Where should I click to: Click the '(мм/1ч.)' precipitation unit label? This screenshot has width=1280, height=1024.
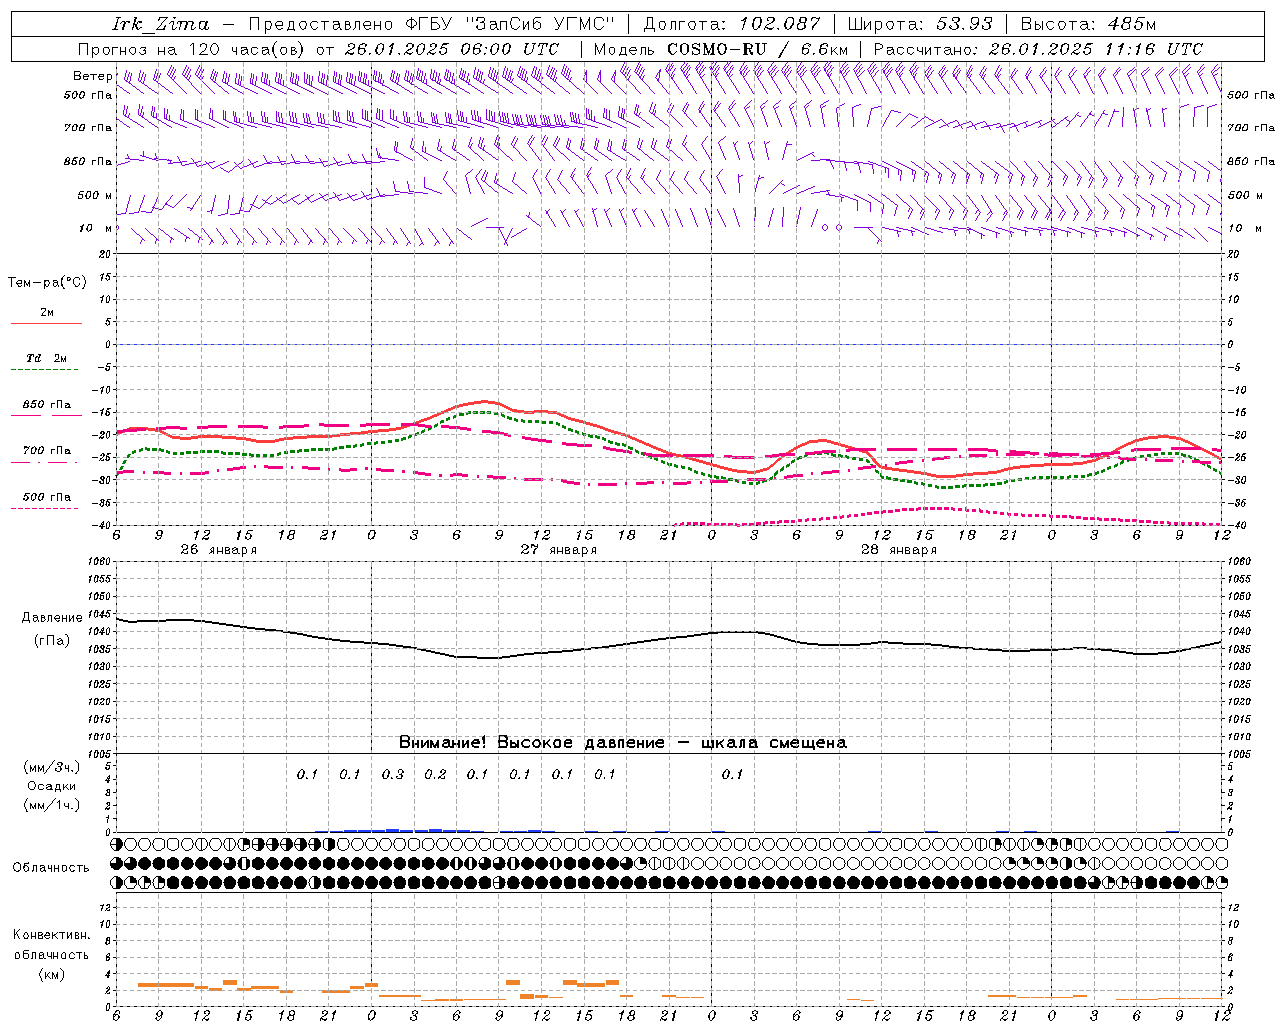52,805
